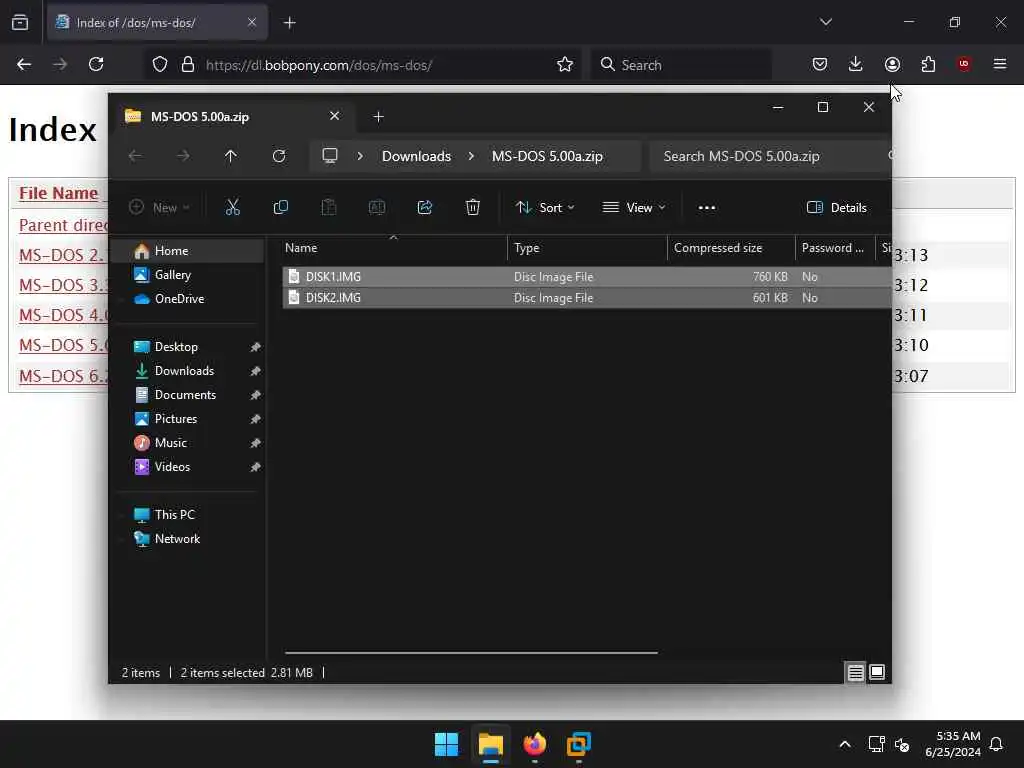Image resolution: width=1024 pixels, height=768 pixels.
Task: Click the This PC monitor icon in address bar
Action: pyautogui.click(x=330, y=156)
